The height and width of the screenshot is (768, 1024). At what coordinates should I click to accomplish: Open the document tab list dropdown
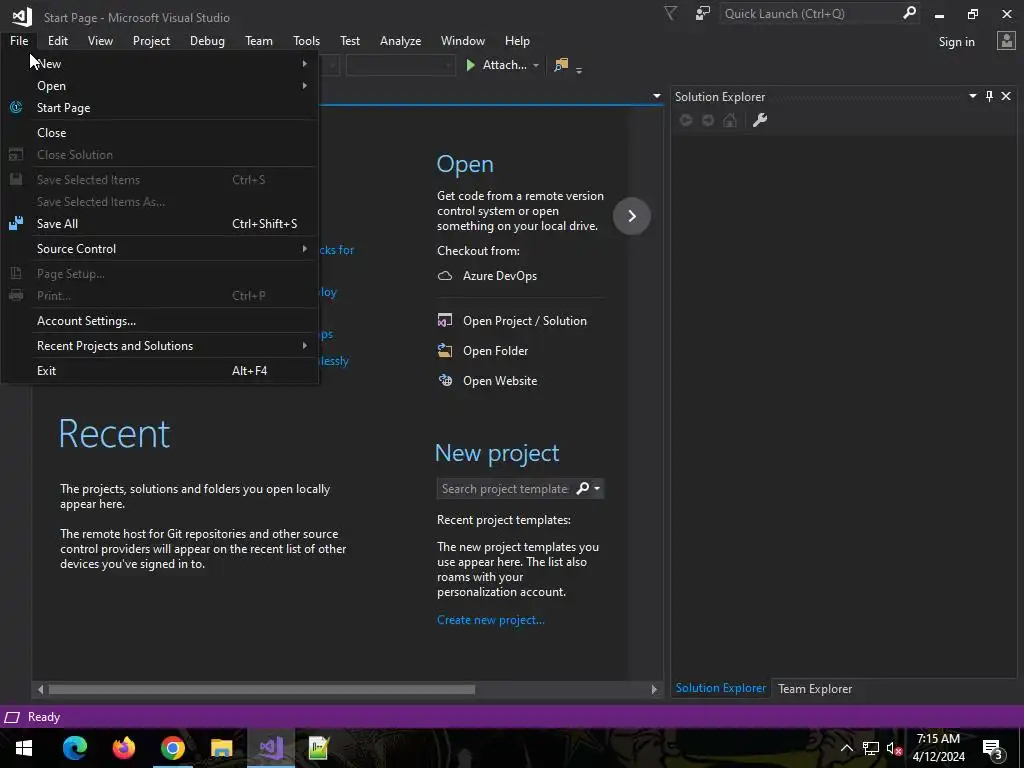(656, 97)
